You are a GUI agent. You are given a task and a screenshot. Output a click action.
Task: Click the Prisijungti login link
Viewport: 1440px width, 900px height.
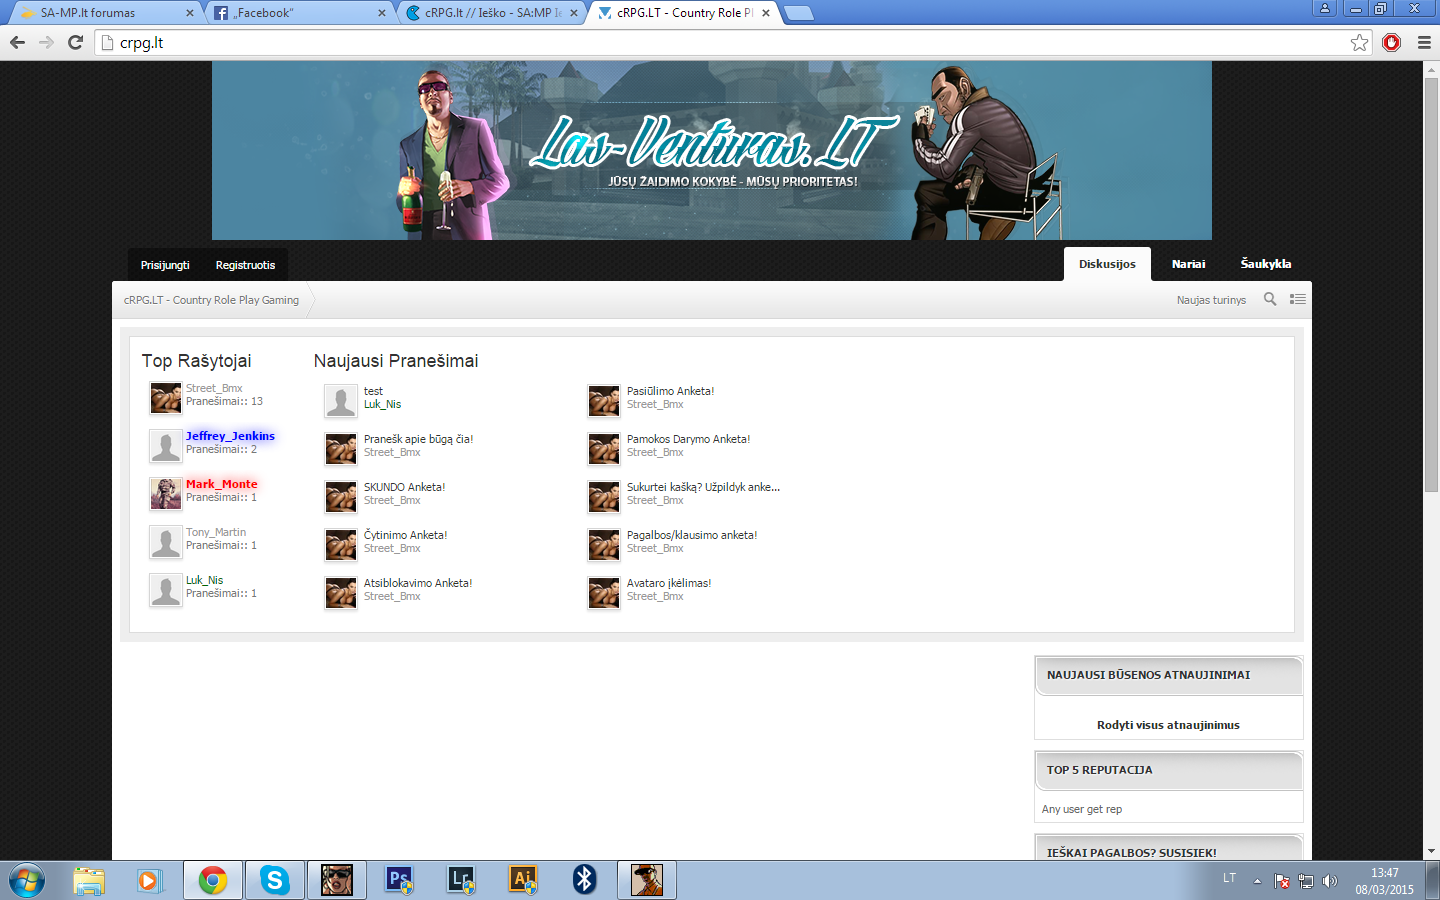(165, 265)
